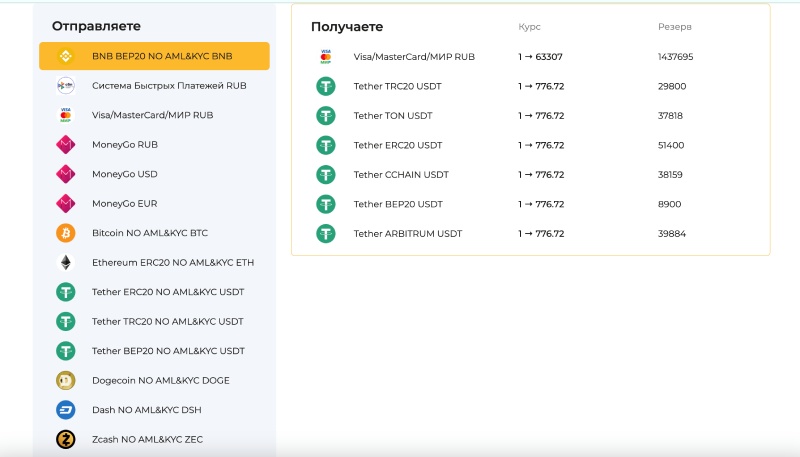800x457 pixels.
Task: Click the Ethereum diamond icon
Action: [66, 263]
